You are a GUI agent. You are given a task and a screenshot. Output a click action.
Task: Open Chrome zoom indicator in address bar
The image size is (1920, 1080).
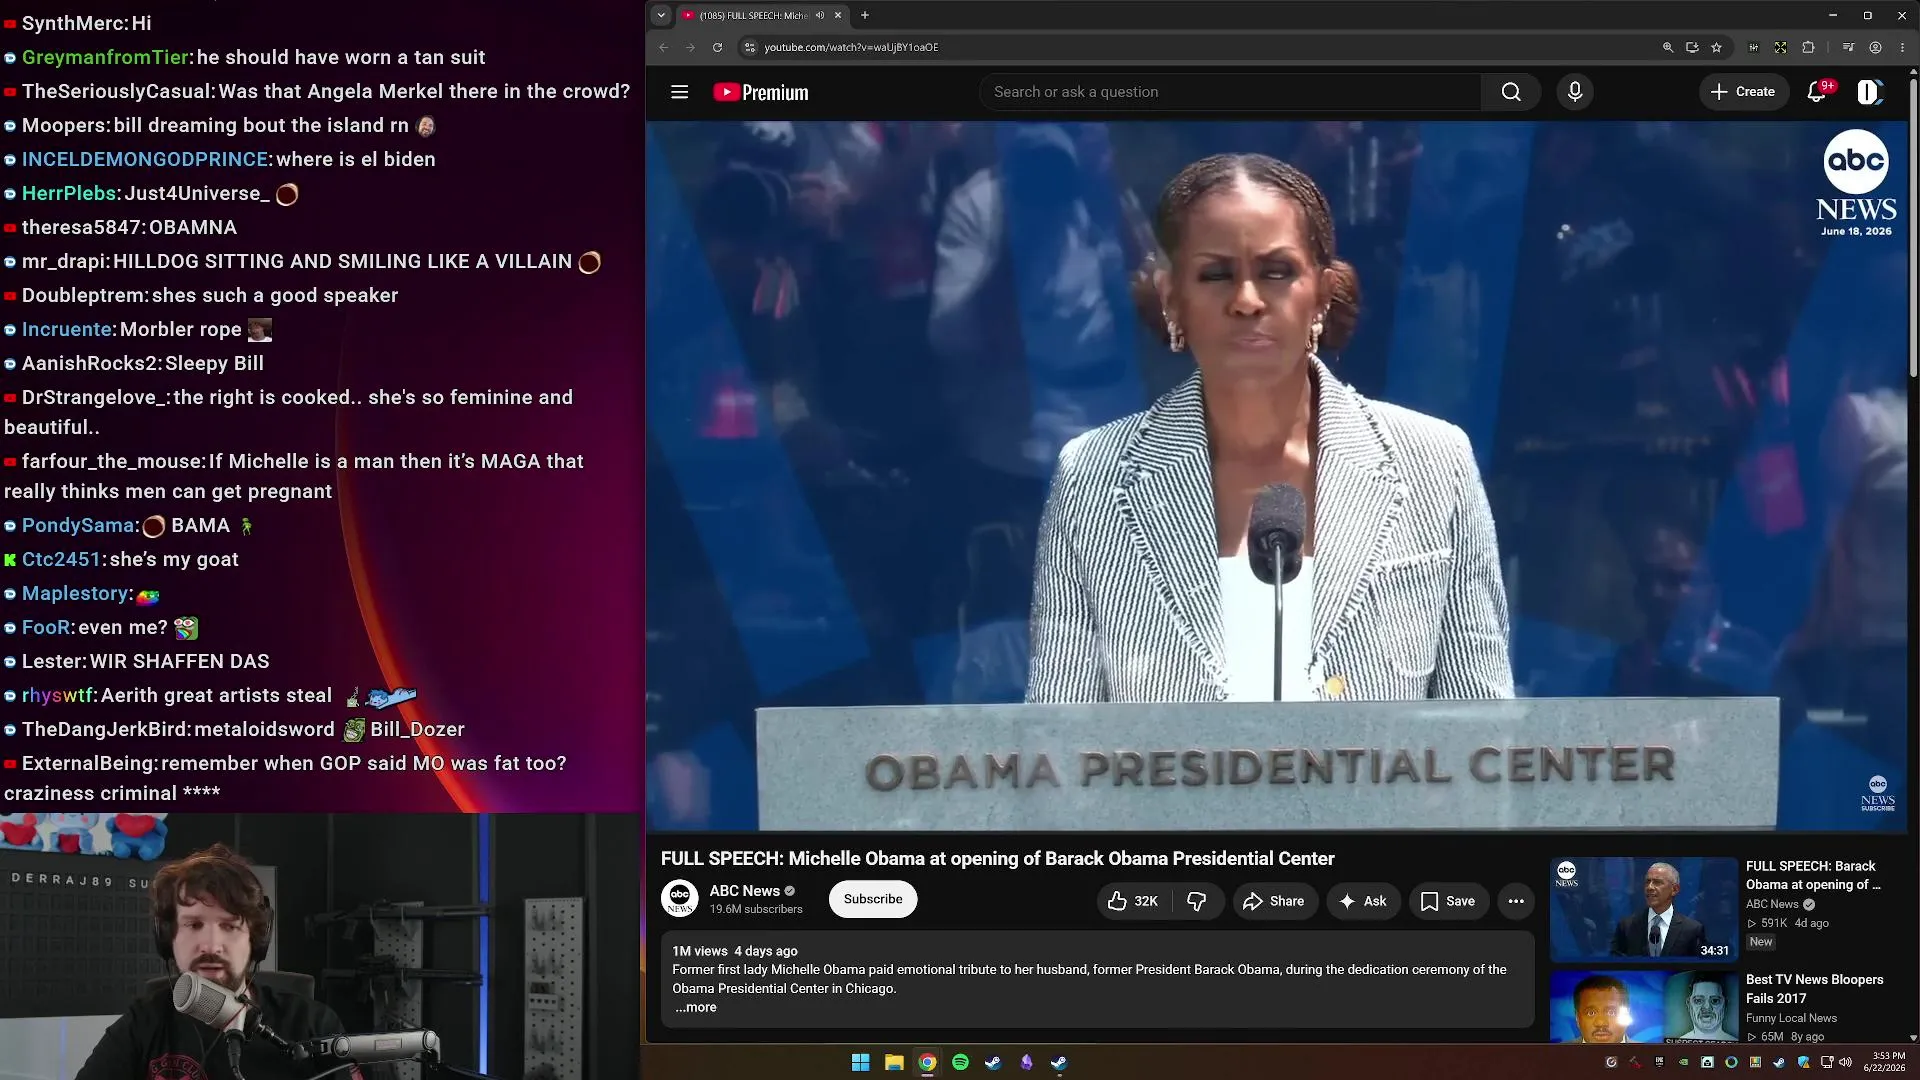pos(1668,47)
